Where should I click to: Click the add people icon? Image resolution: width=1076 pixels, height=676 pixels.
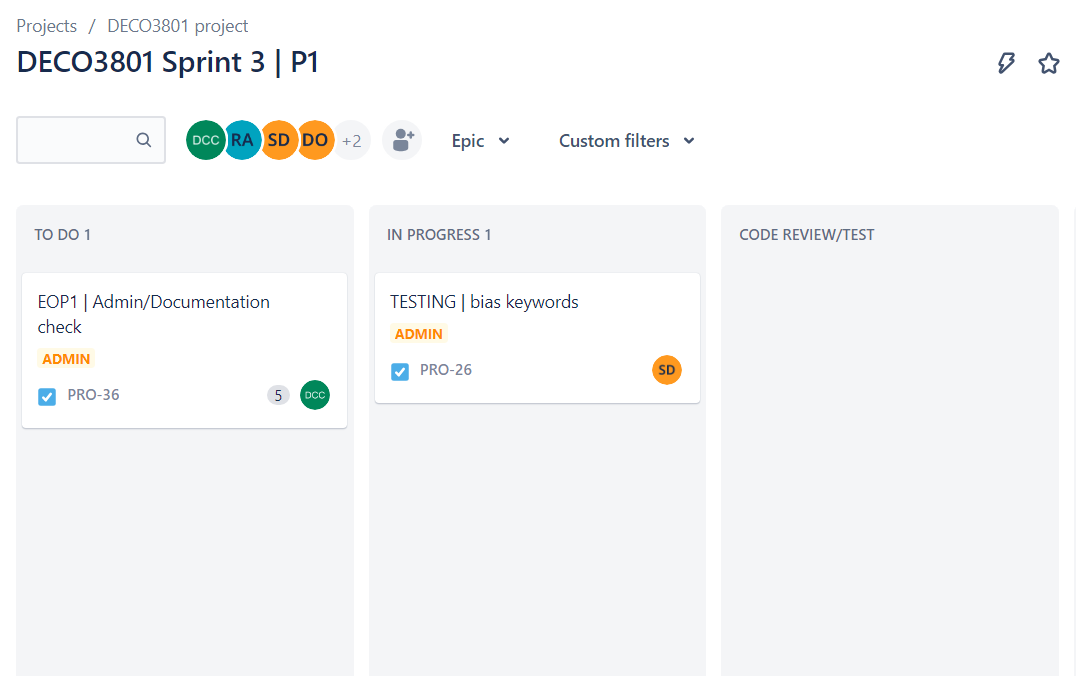point(402,140)
